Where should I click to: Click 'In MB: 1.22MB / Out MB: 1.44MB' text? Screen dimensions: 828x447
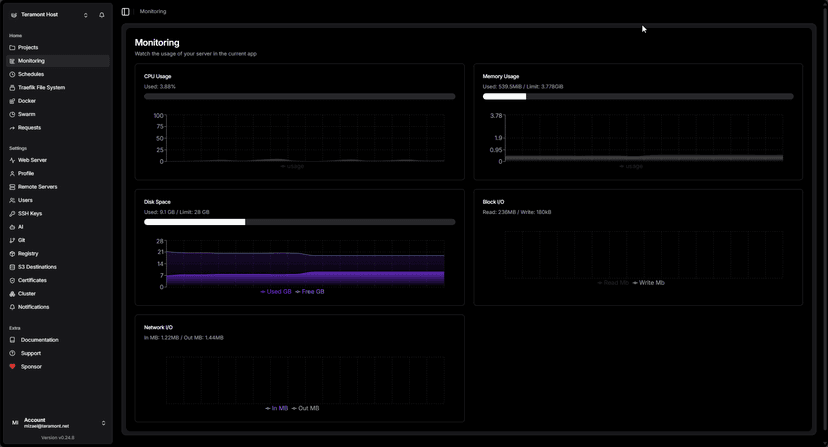point(183,338)
